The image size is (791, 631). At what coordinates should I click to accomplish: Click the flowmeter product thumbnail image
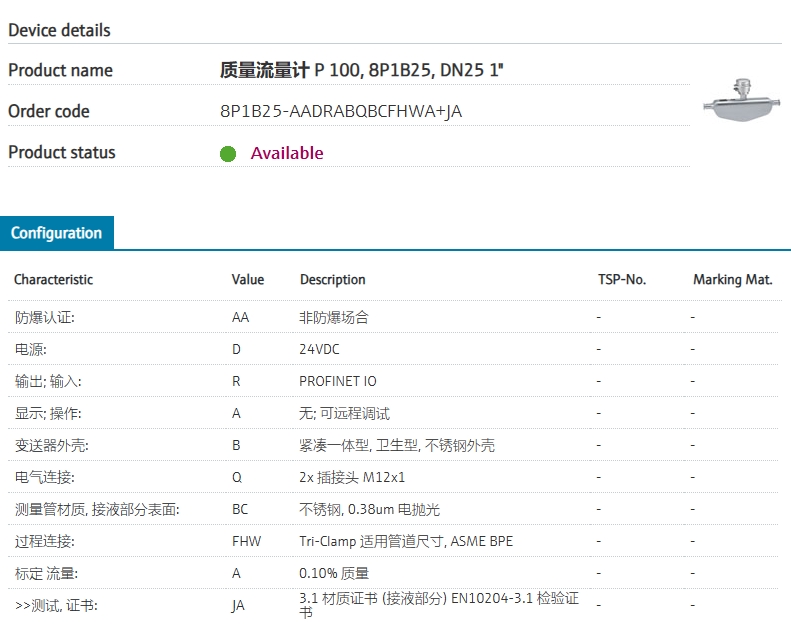click(742, 100)
